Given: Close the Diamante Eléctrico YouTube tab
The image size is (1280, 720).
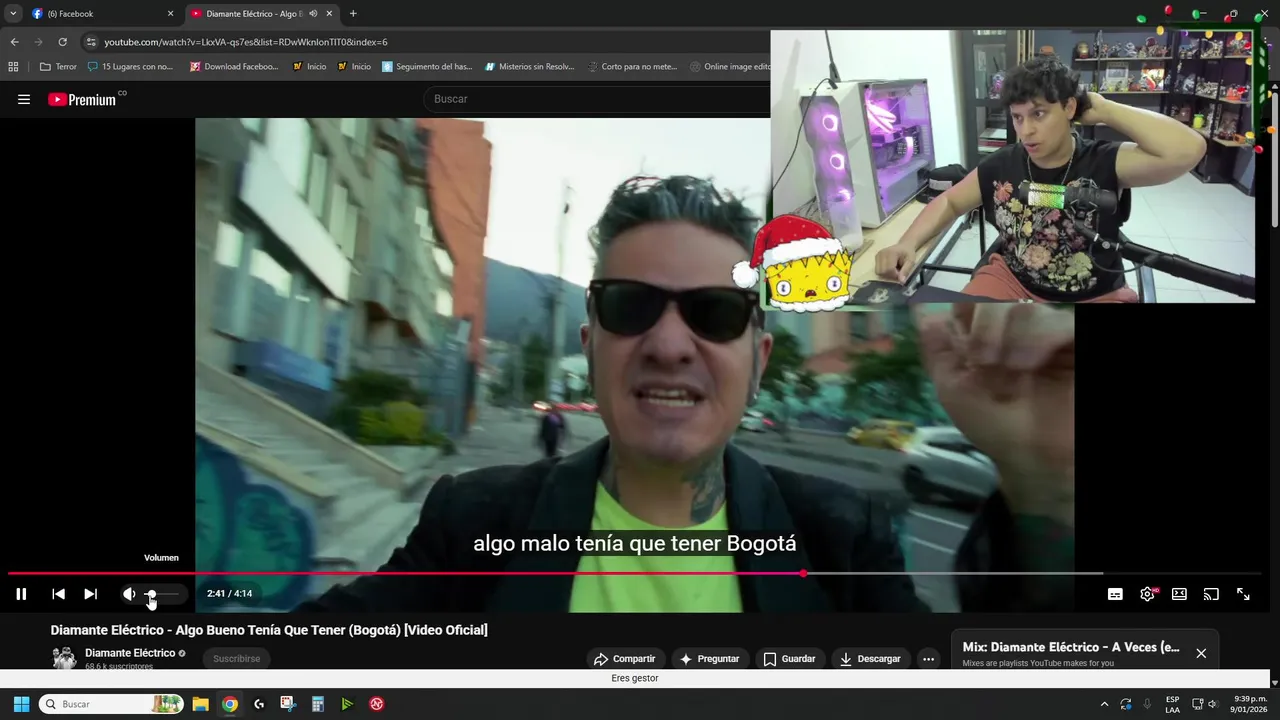Looking at the screenshot, I should (329, 14).
